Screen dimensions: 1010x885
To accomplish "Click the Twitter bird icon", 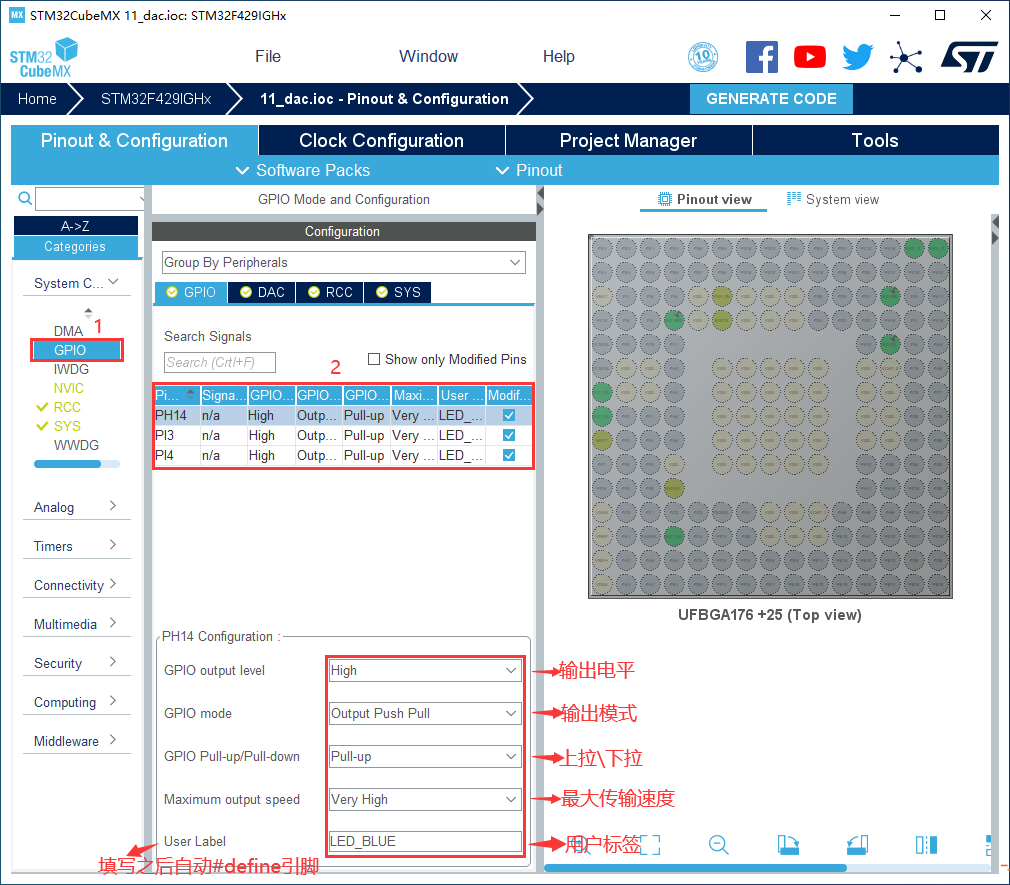I will tap(857, 57).
